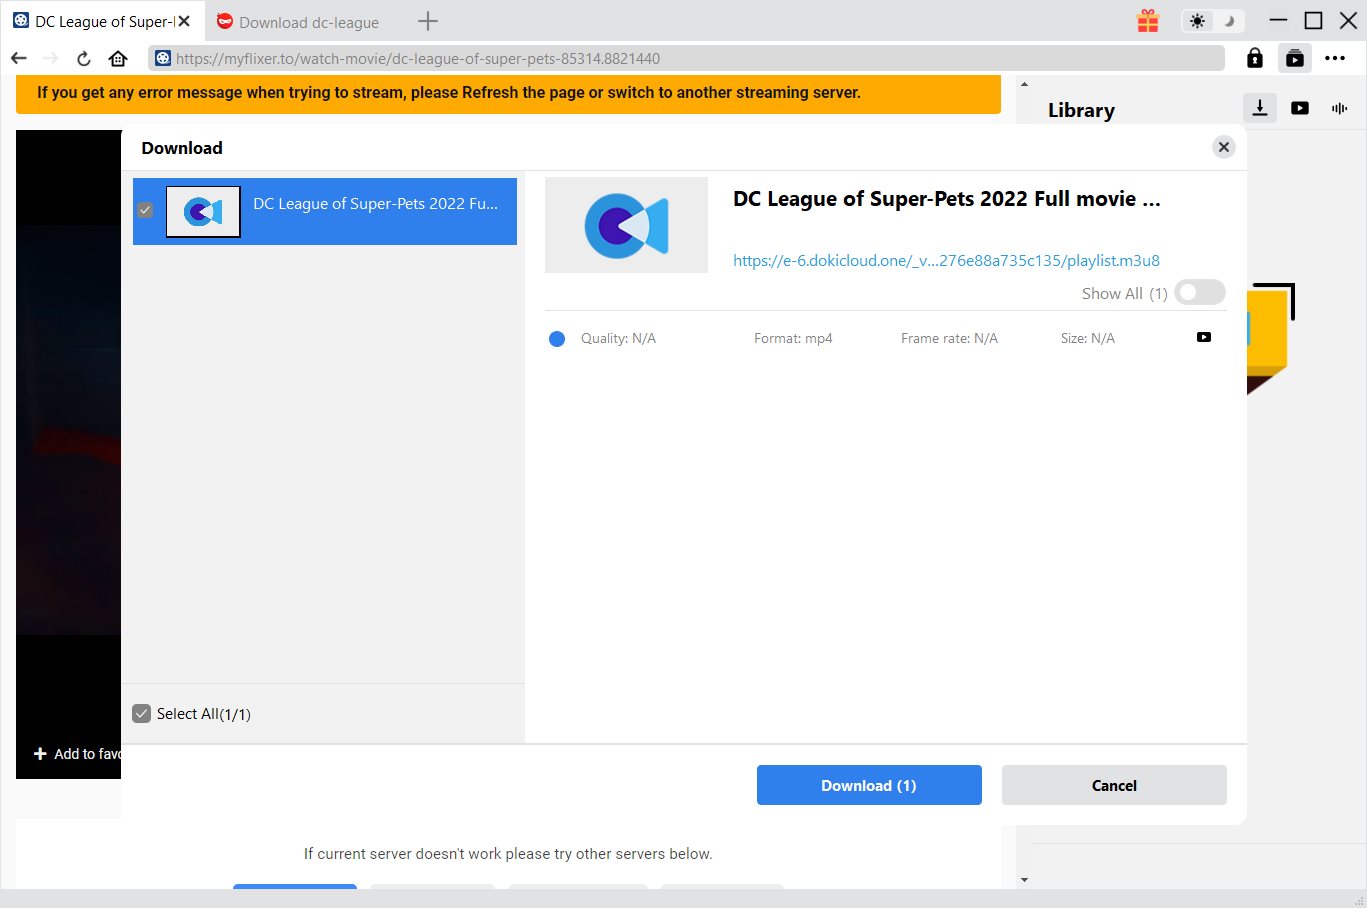The height and width of the screenshot is (908, 1367).
Task: Toggle the Show All switch
Action: [x=1199, y=292]
